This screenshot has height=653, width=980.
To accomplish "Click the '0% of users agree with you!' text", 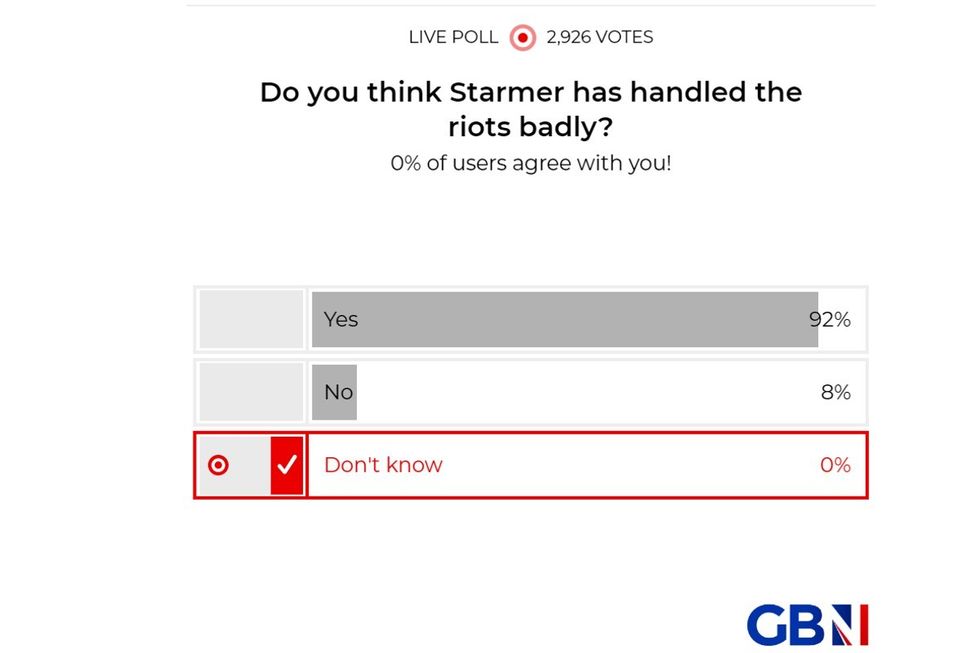I will [x=530, y=162].
